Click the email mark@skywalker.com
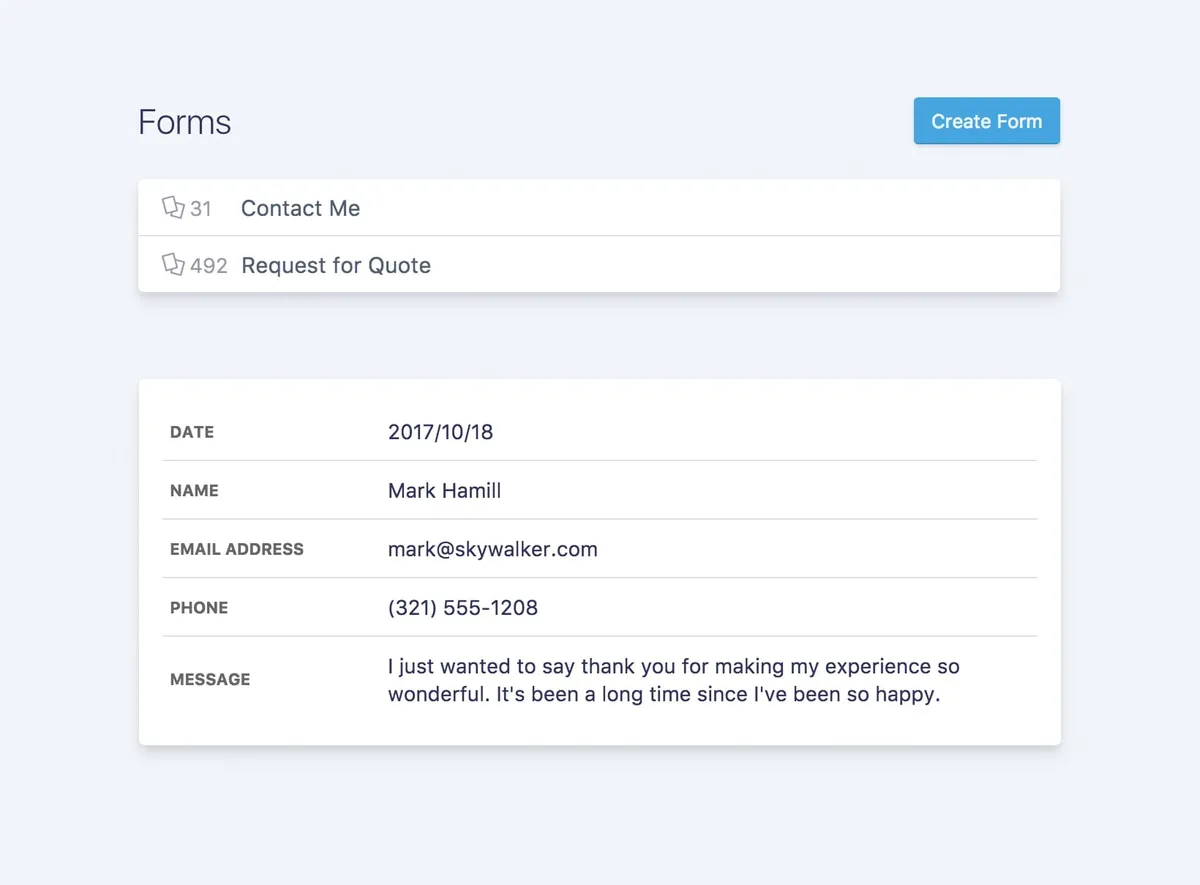 (492, 549)
